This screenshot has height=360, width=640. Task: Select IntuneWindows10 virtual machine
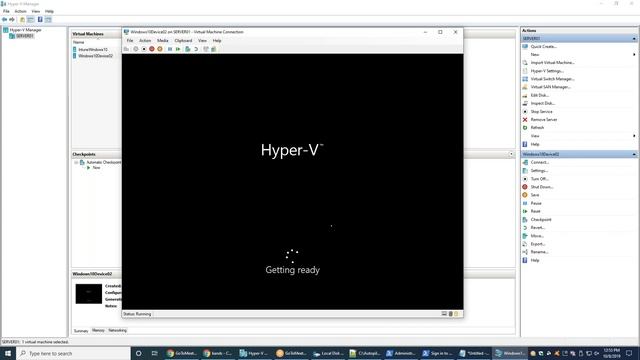93,50
